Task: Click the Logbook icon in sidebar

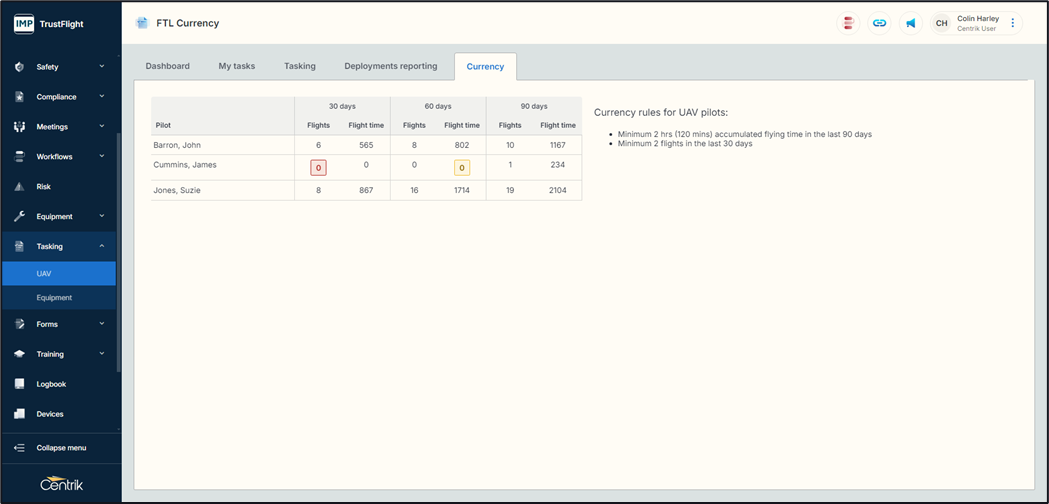Action: (19, 384)
